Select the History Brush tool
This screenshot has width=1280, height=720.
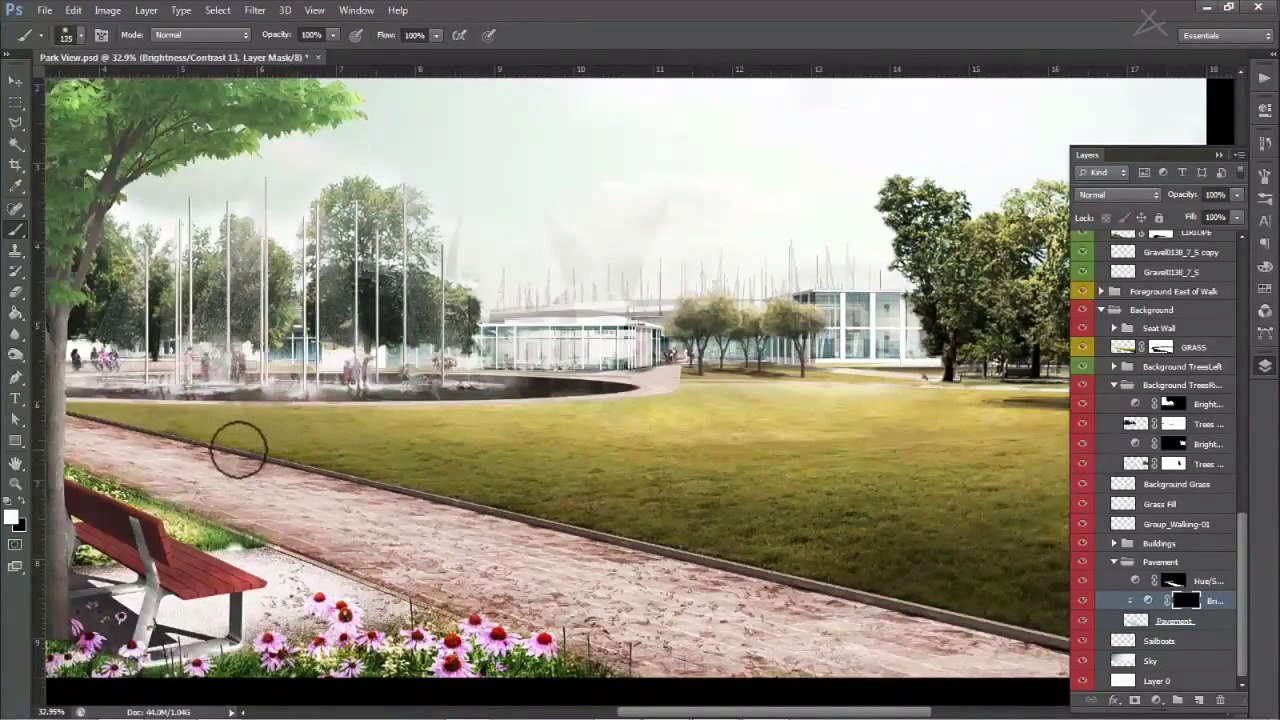[x=15, y=271]
